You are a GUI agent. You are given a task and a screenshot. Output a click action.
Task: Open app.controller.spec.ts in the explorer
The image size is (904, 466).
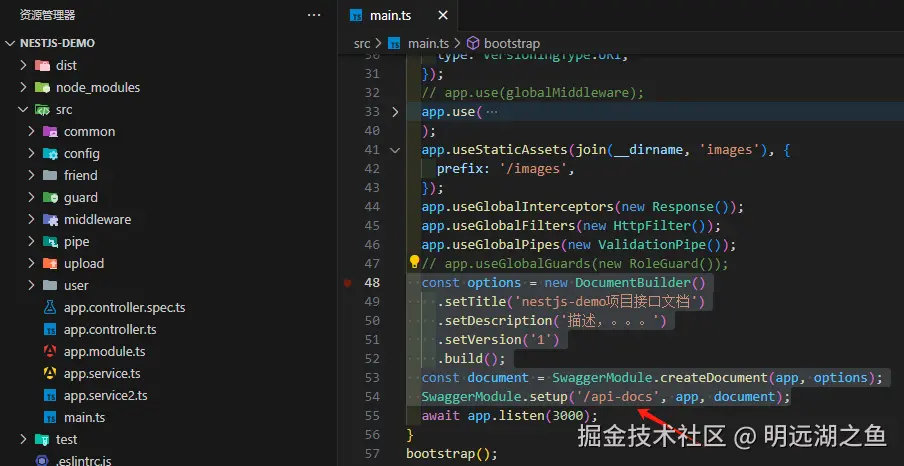click(x=125, y=307)
